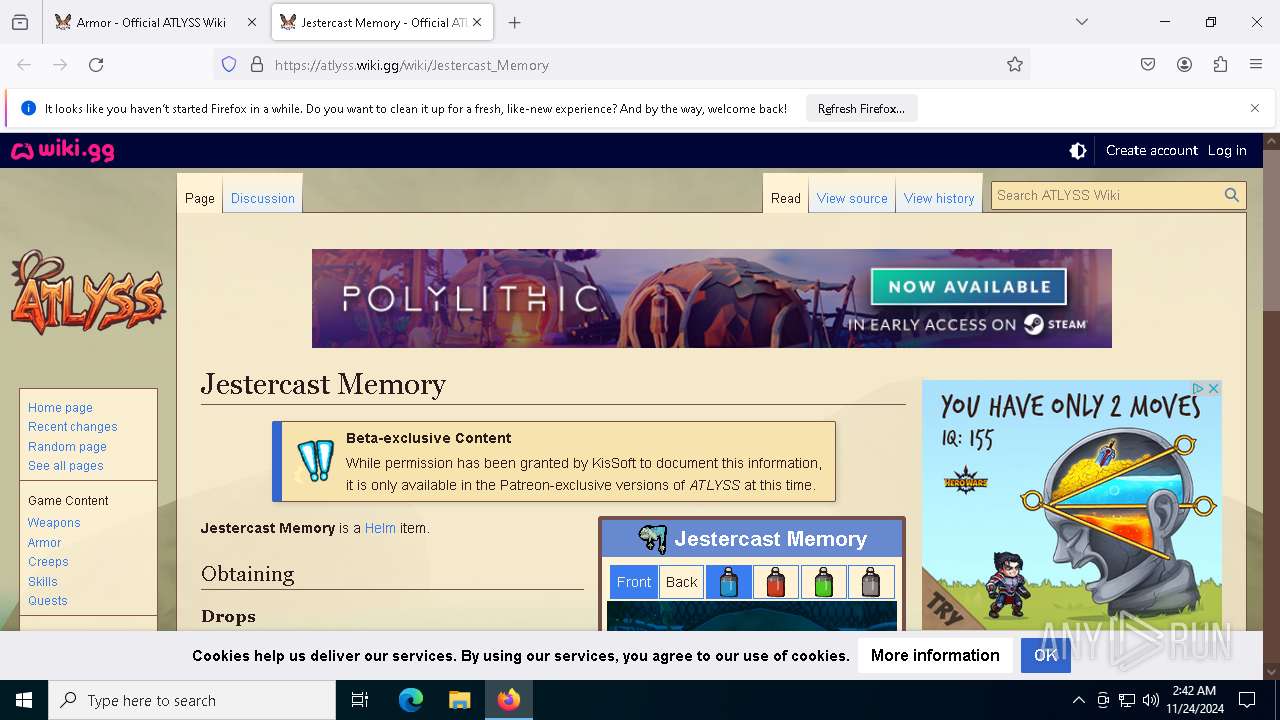Viewport: 1280px width, 720px height.
Task: Open the View source tab
Action: pos(852,198)
